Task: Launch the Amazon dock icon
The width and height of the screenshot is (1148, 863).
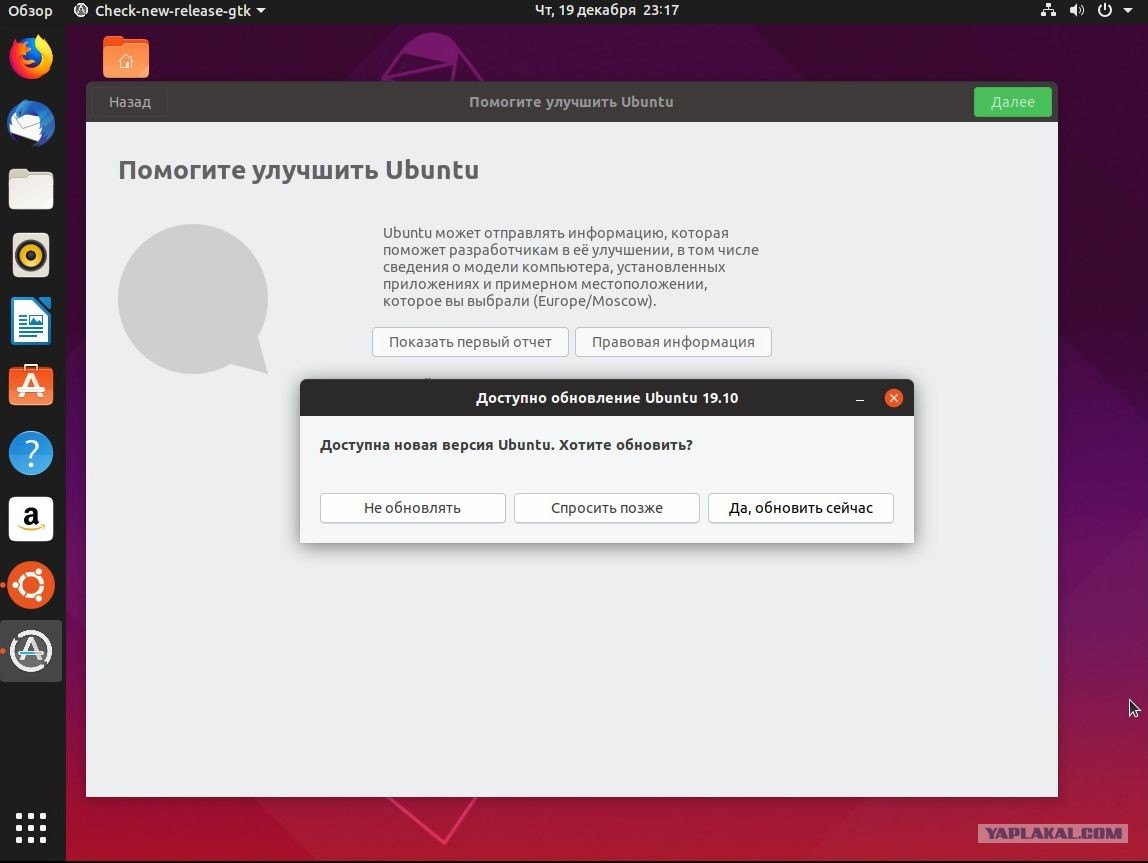Action: point(31,519)
